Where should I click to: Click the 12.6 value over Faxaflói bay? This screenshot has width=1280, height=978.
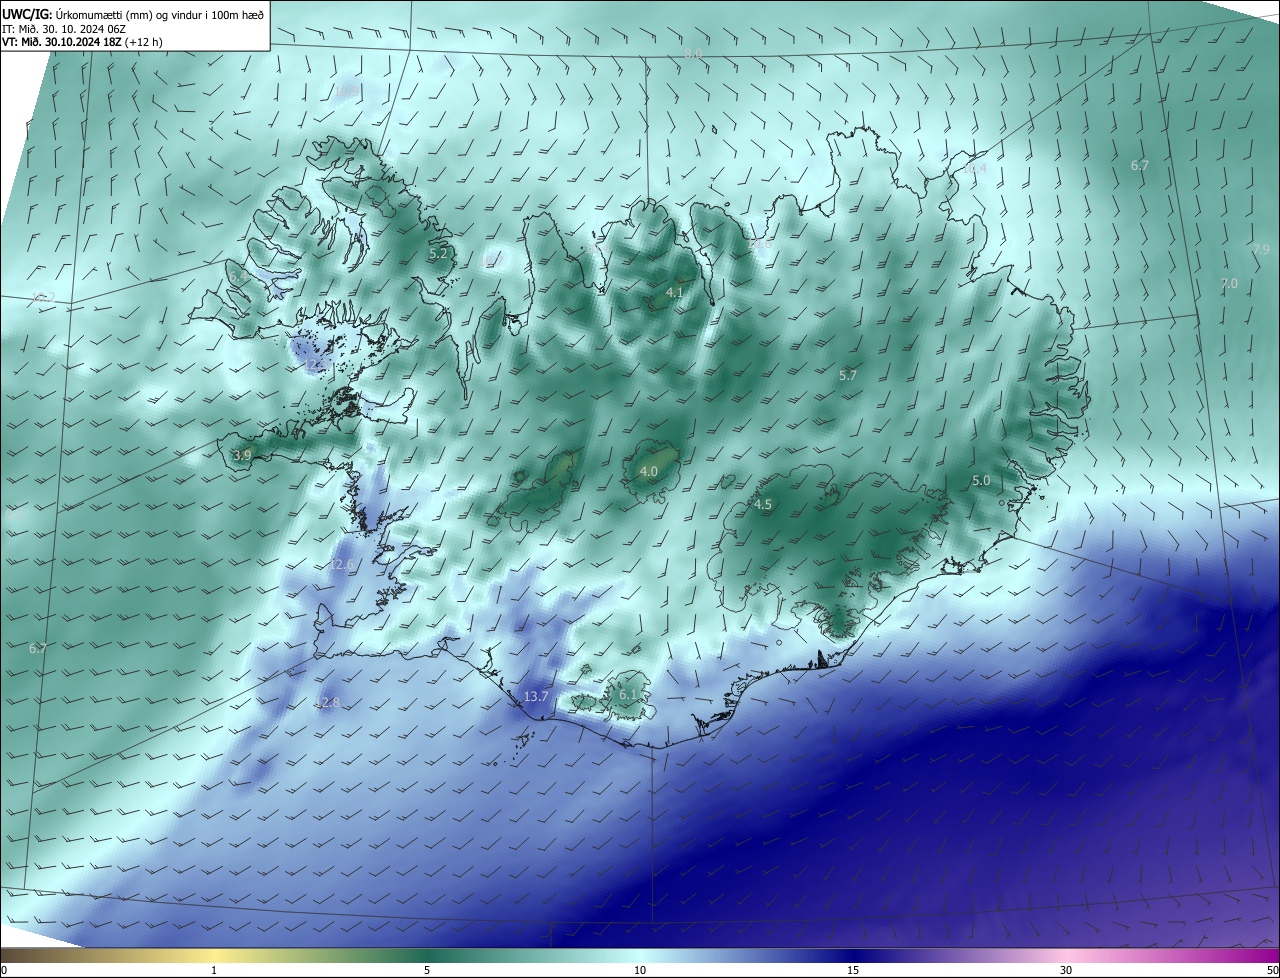(341, 565)
